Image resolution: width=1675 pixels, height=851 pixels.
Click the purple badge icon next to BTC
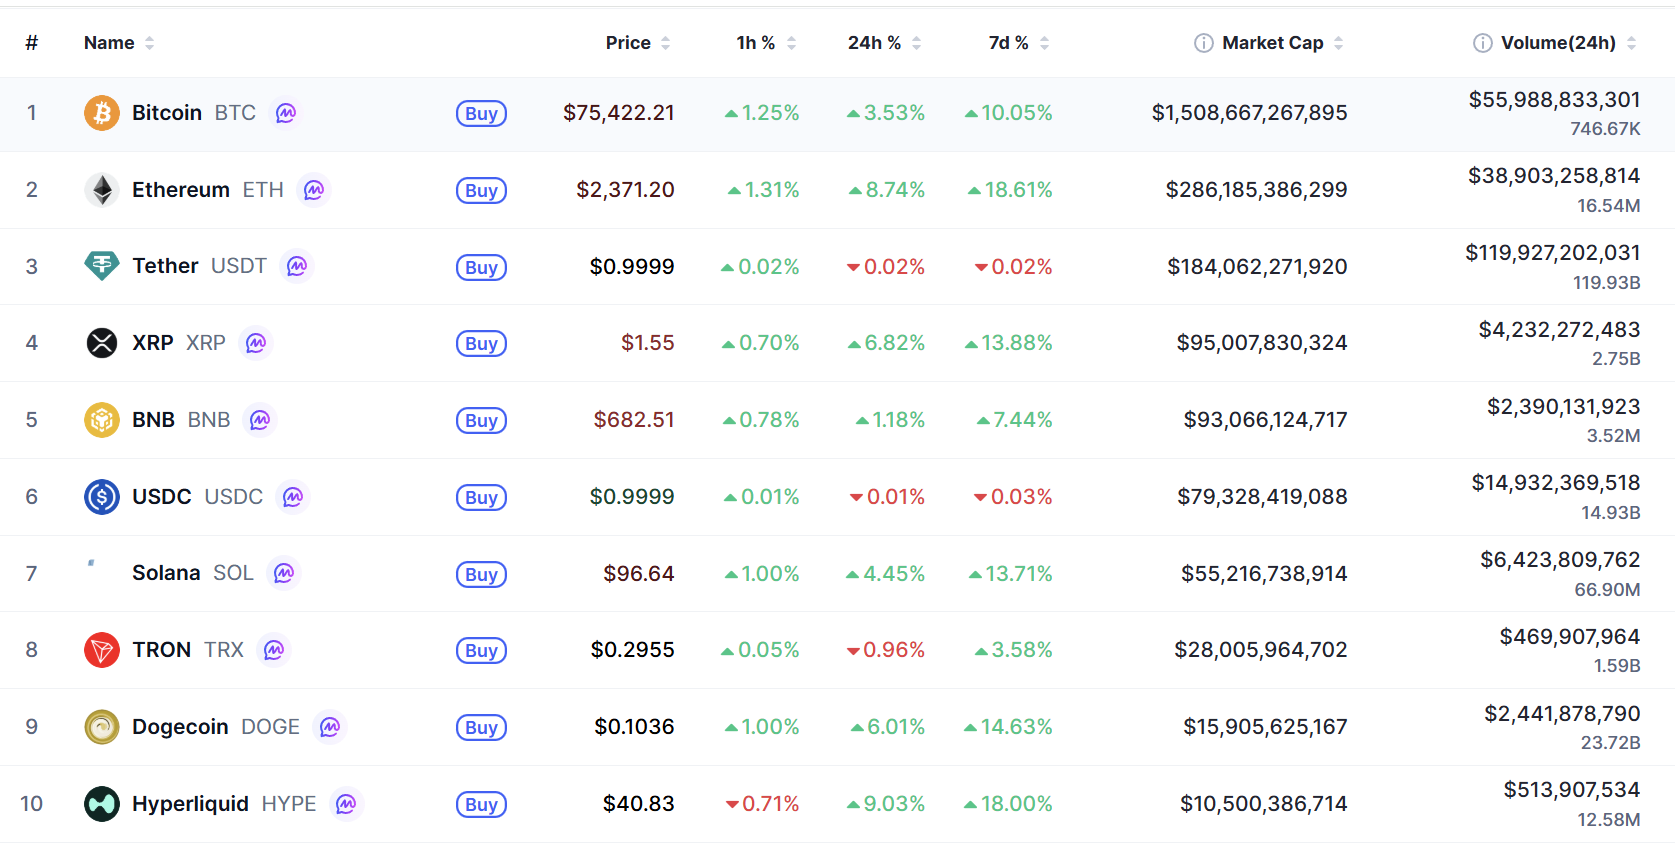(286, 113)
